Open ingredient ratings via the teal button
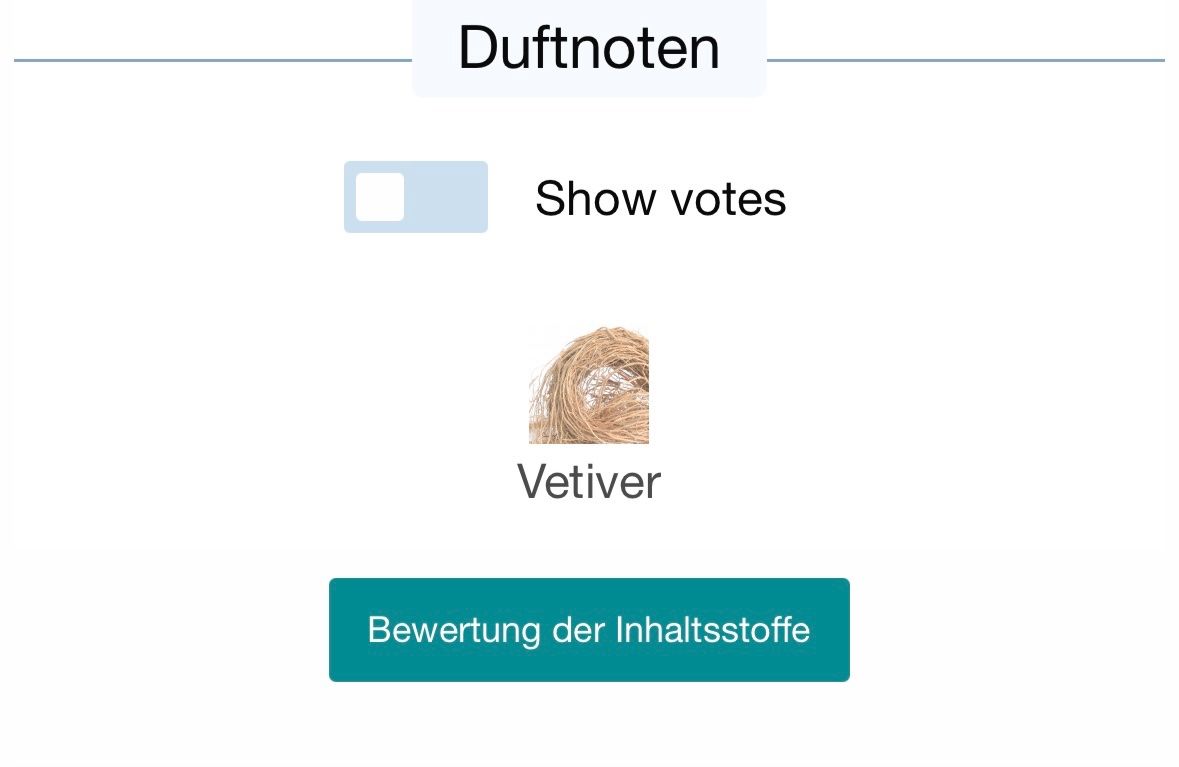This screenshot has height=767, width=1179. [x=590, y=630]
